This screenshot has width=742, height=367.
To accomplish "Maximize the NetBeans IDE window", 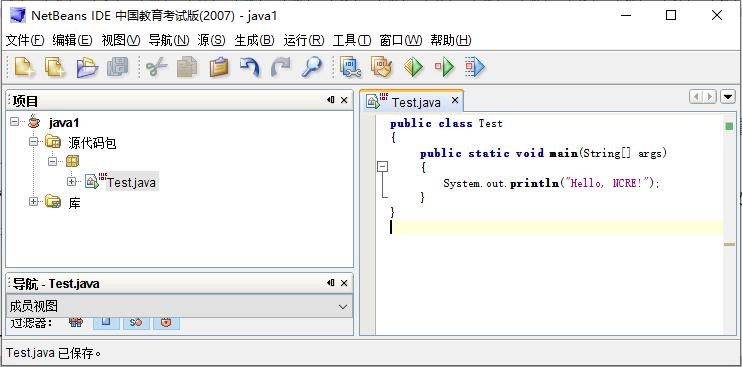I will [671, 16].
